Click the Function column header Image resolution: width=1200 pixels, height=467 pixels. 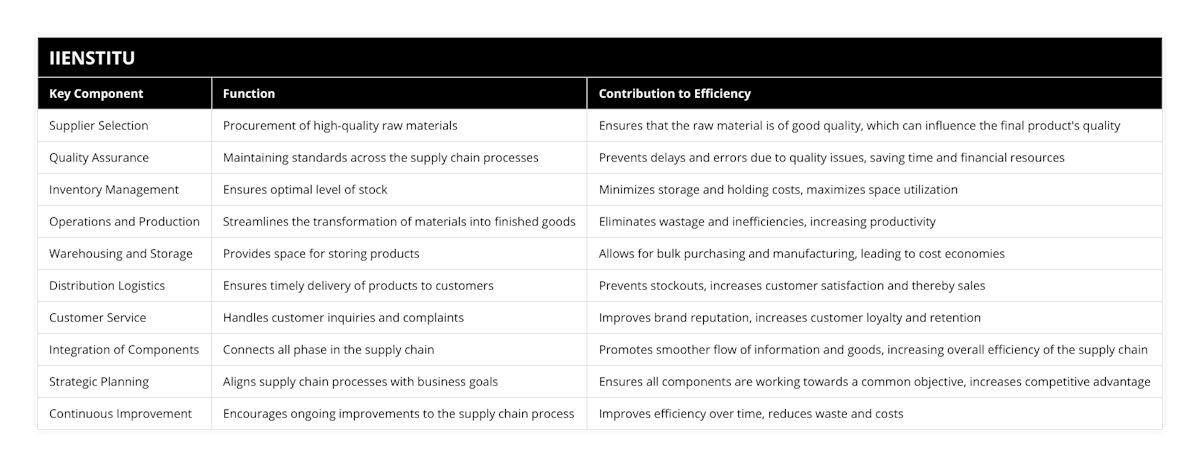tap(249, 94)
